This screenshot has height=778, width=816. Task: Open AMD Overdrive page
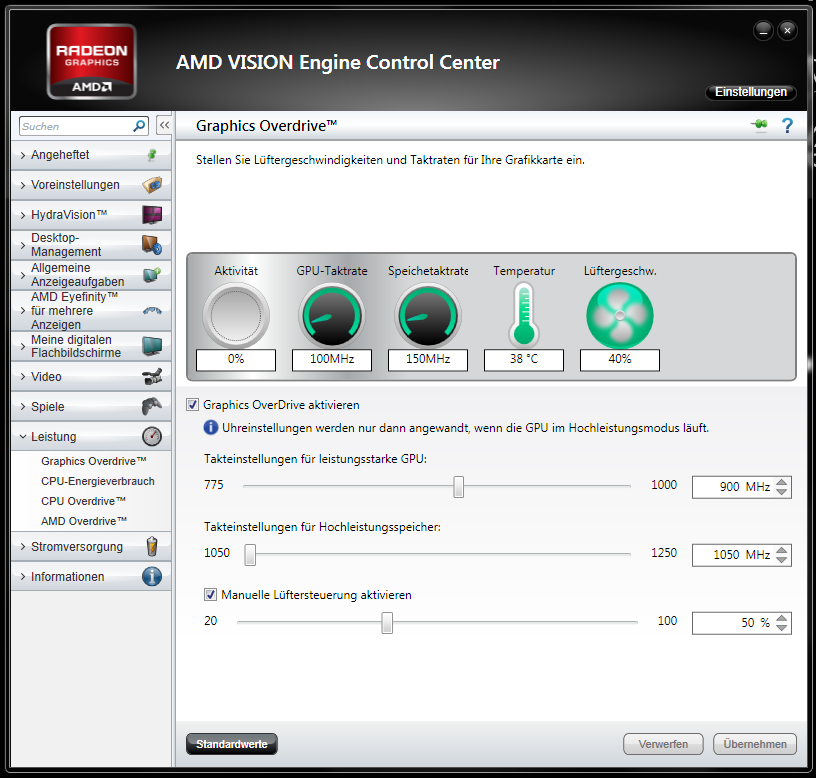point(84,521)
